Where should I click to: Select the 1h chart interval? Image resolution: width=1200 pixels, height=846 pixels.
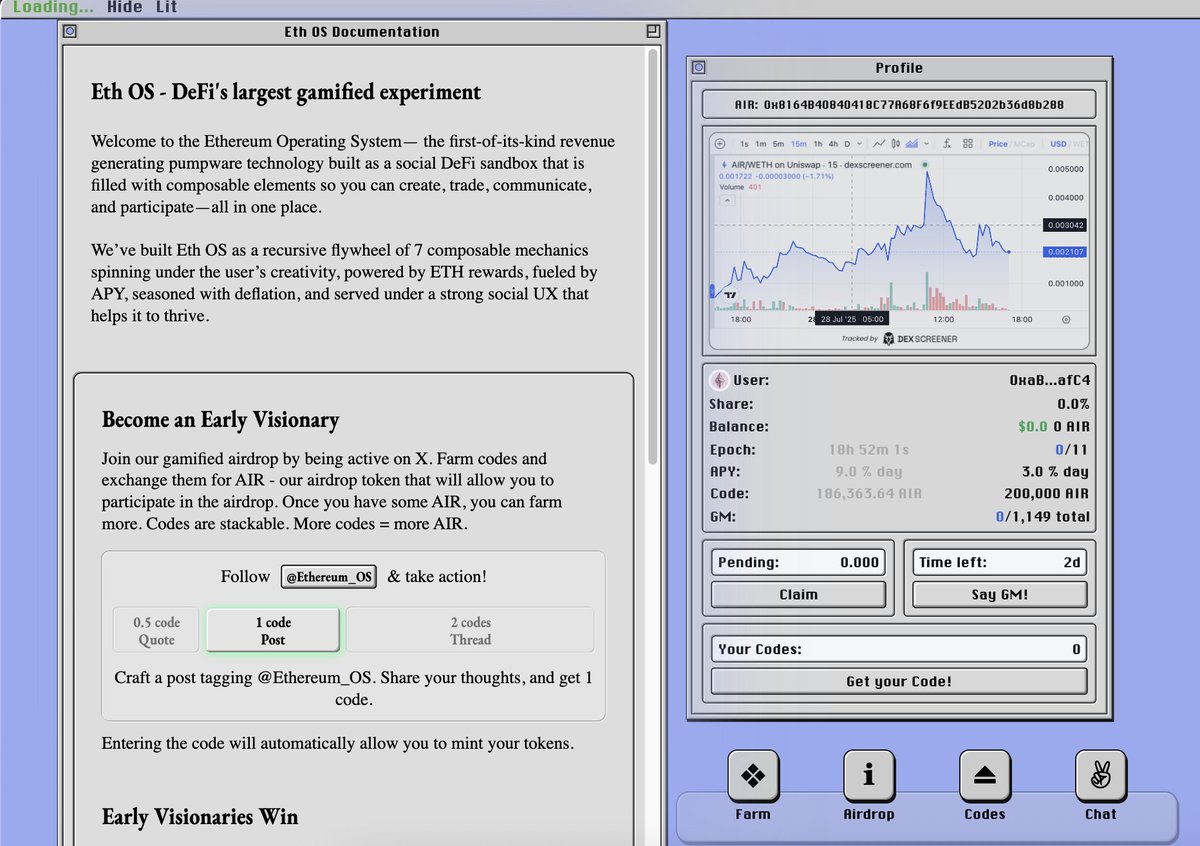click(x=818, y=144)
